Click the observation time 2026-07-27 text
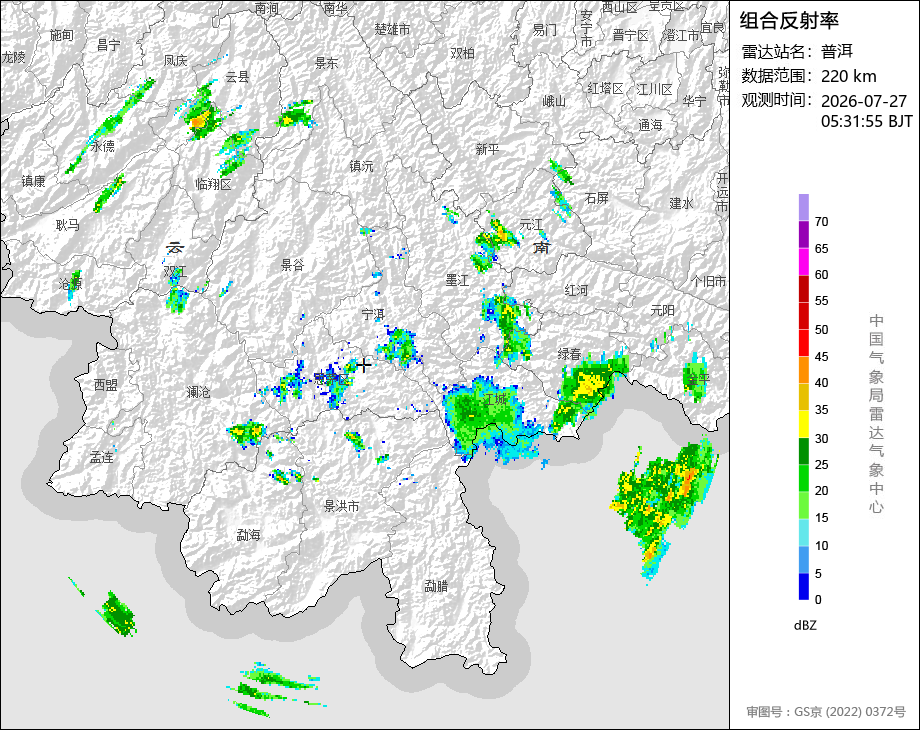The width and height of the screenshot is (920, 730). [864, 101]
